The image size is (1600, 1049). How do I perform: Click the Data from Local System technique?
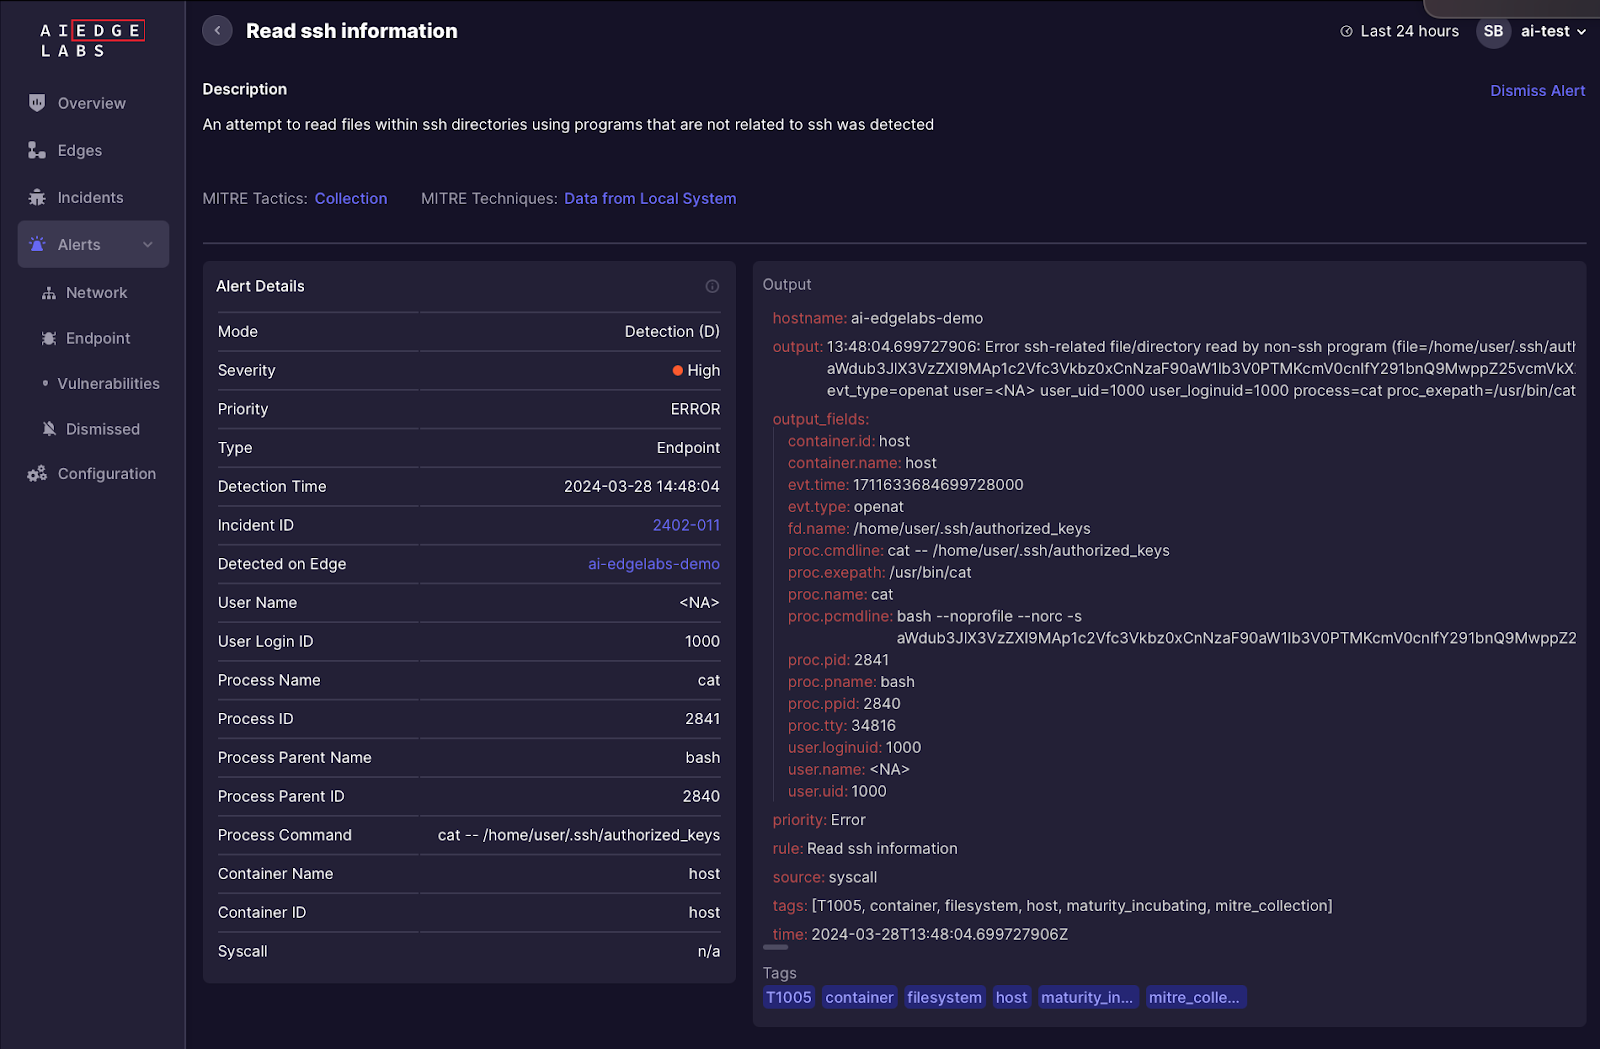pos(650,199)
